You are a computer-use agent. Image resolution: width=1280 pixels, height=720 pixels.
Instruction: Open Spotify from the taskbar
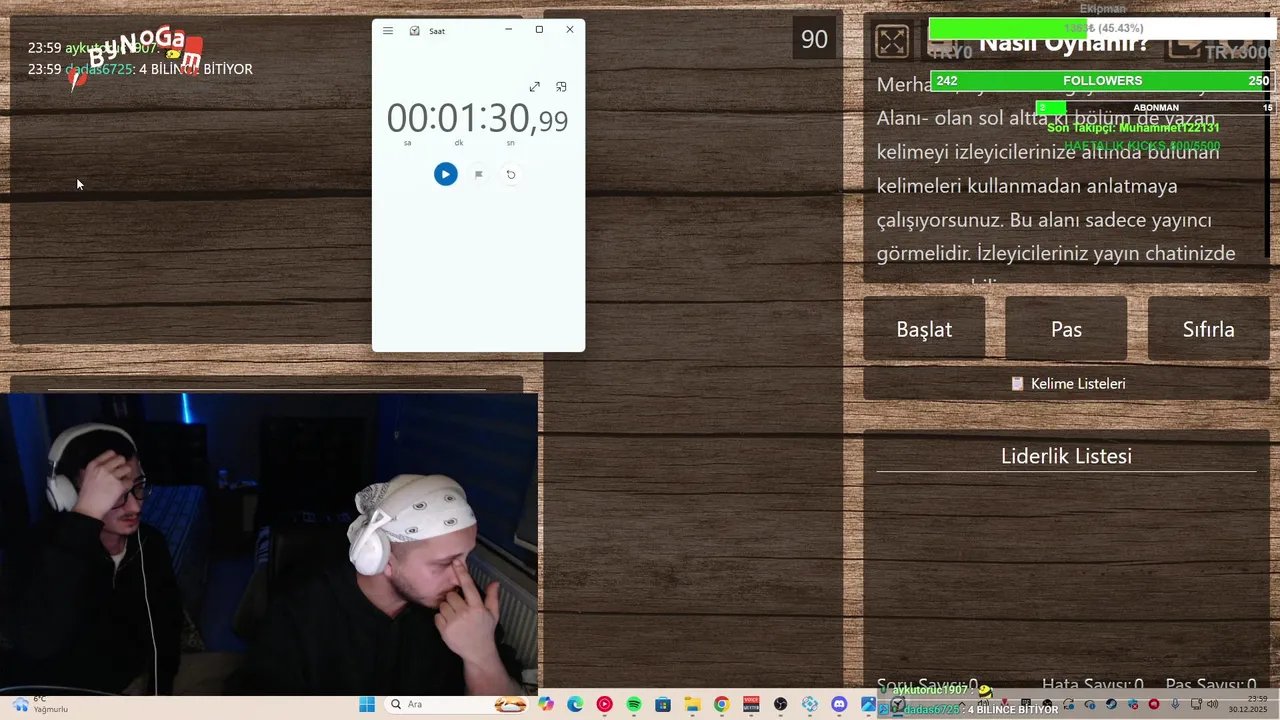click(x=633, y=705)
